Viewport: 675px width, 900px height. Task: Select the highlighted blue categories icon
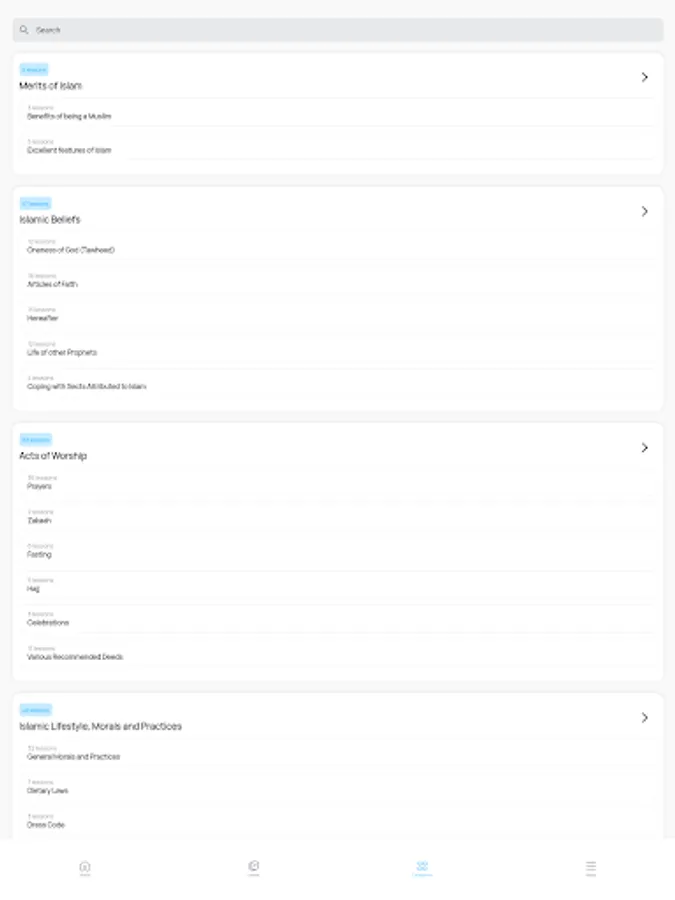click(422, 867)
